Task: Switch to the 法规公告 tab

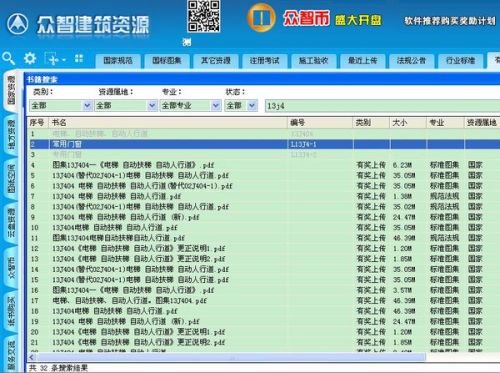Action: coord(412,61)
